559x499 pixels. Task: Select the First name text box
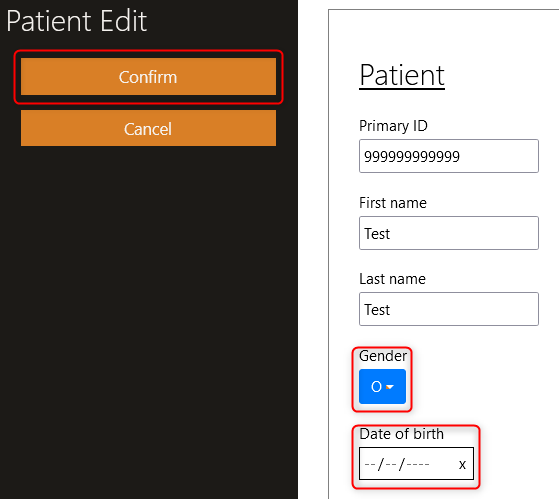pyautogui.click(x=449, y=233)
